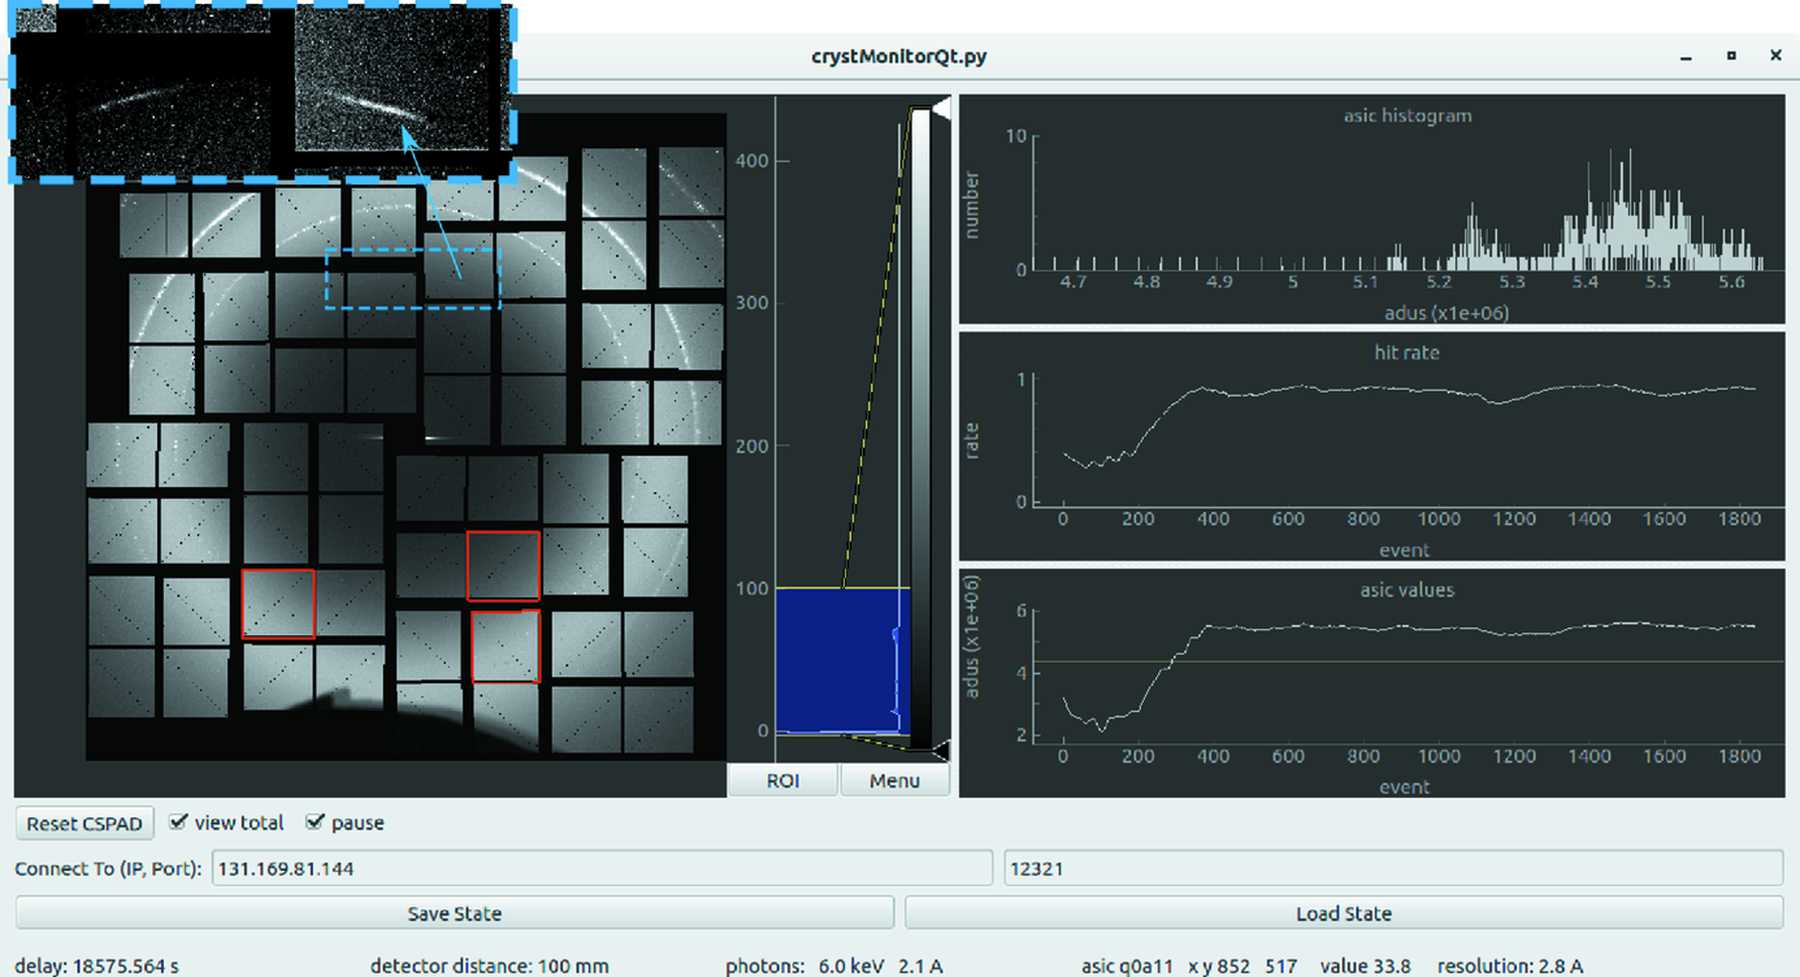Click the 'delay: 18575.564 s' status text
Viewport: 1800px width, 977px height.
(x=97, y=966)
